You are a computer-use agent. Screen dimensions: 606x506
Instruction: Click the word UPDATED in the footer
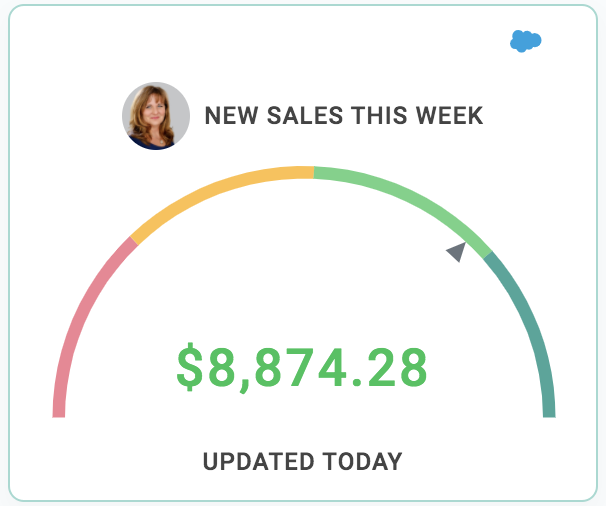[x=258, y=461]
